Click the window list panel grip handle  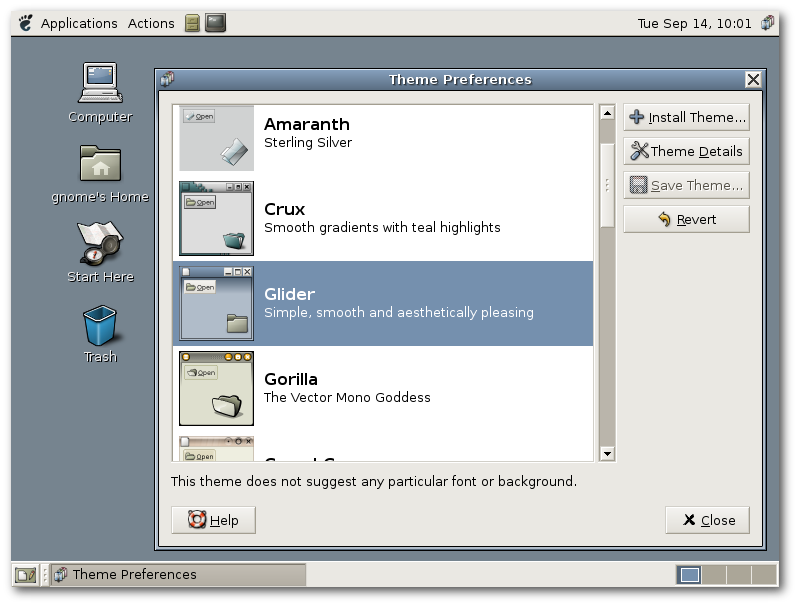45,575
